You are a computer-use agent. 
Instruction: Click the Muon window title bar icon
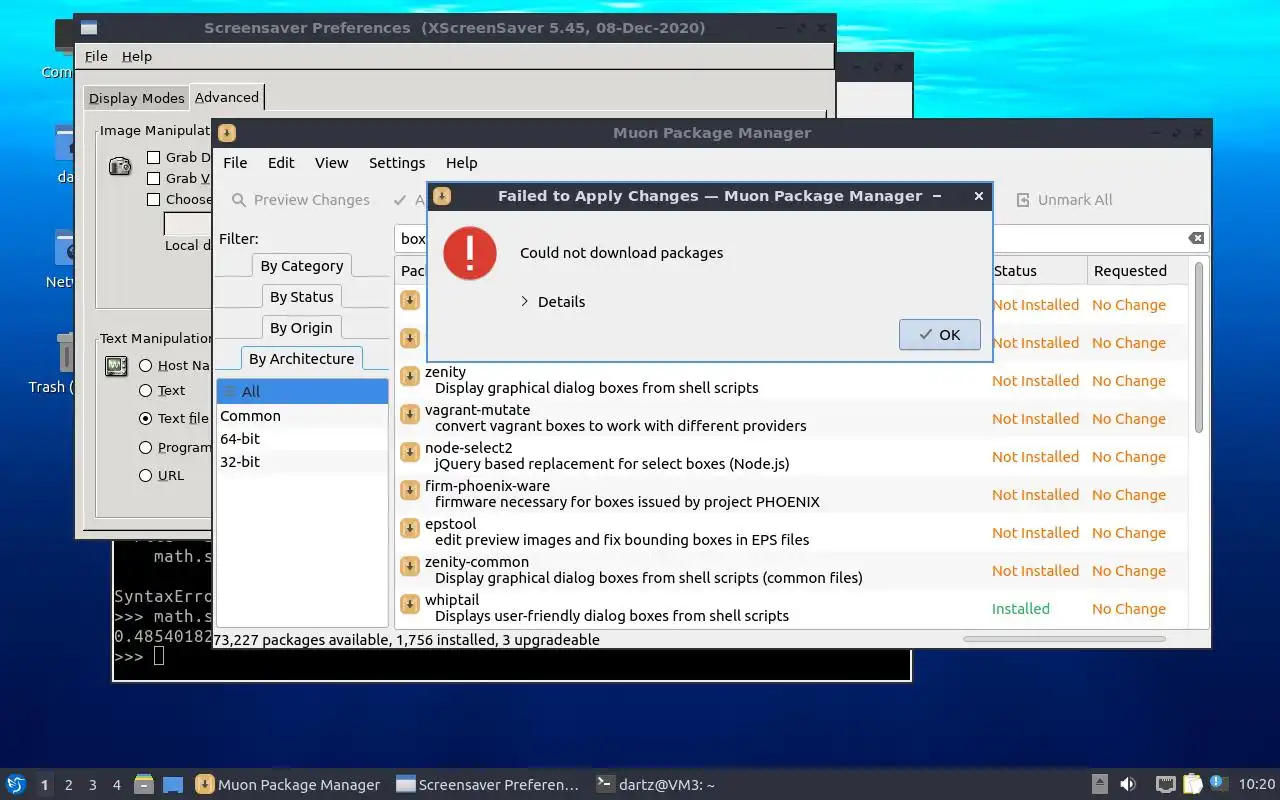tap(227, 133)
